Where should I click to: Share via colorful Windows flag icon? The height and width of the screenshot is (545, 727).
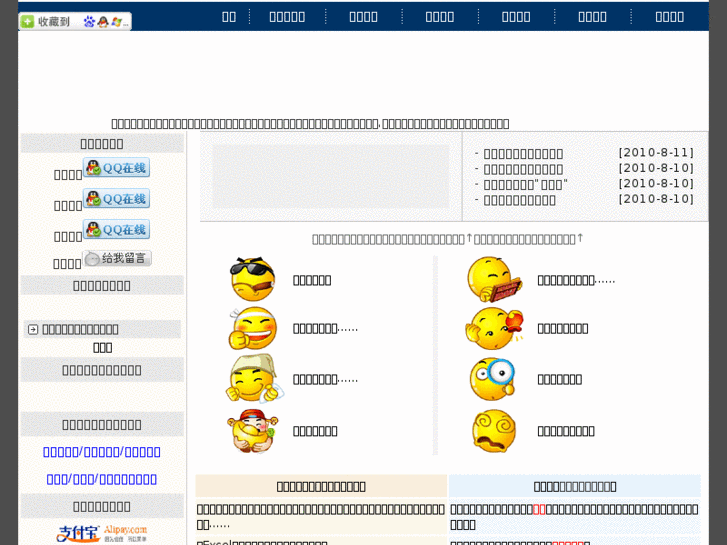(x=116, y=22)
